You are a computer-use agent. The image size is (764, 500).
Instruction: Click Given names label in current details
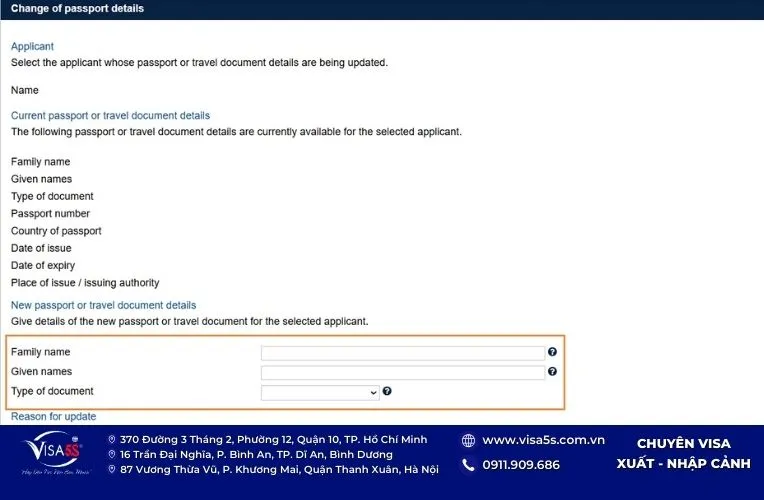(x=41, y=179)
